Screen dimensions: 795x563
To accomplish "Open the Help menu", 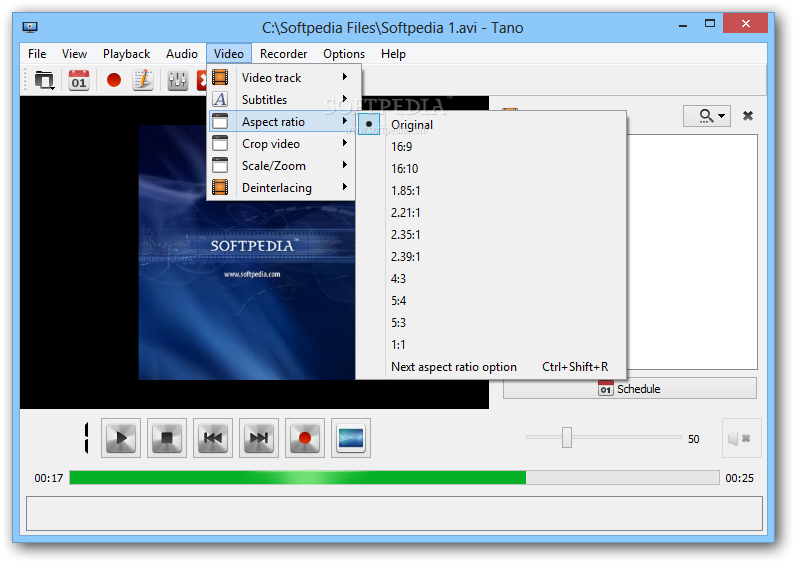I will (x=393, y=54).
